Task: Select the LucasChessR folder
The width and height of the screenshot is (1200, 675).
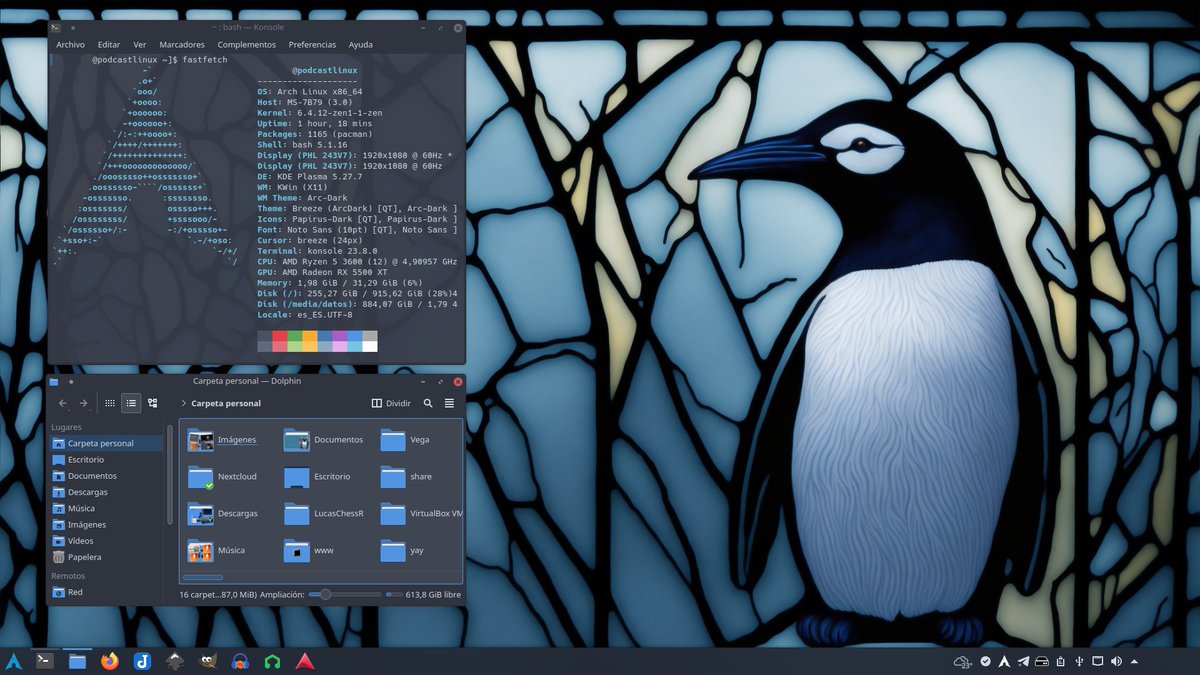Action: (x=325, y=514)
